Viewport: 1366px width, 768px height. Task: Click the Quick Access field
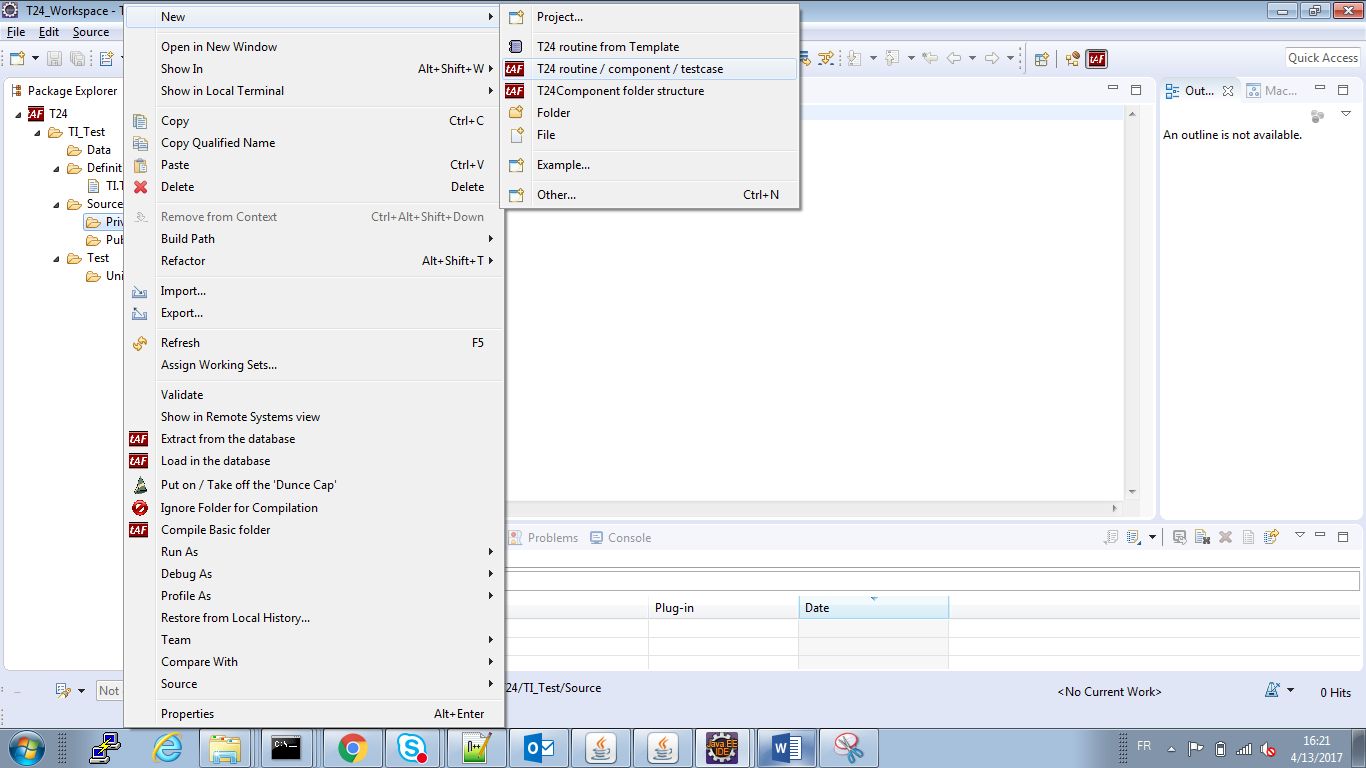(1322, 58)
